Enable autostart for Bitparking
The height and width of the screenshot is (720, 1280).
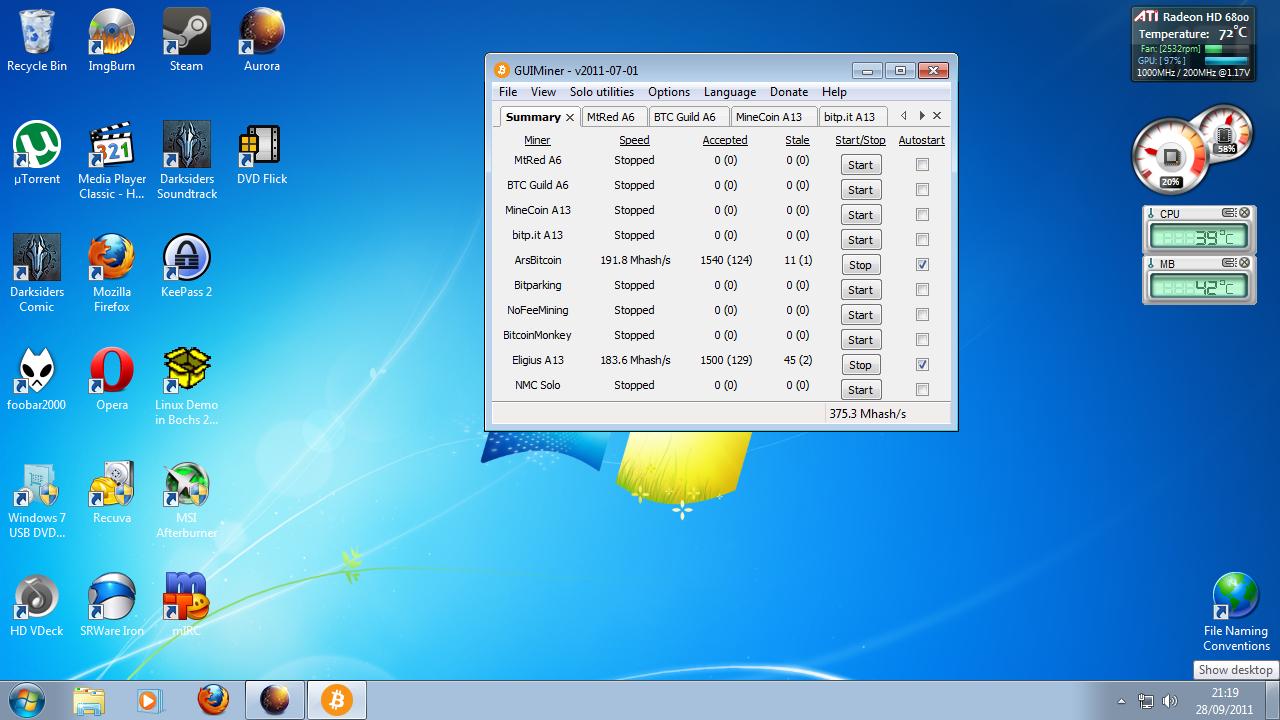pyautogui.click(x=922, y=289)
